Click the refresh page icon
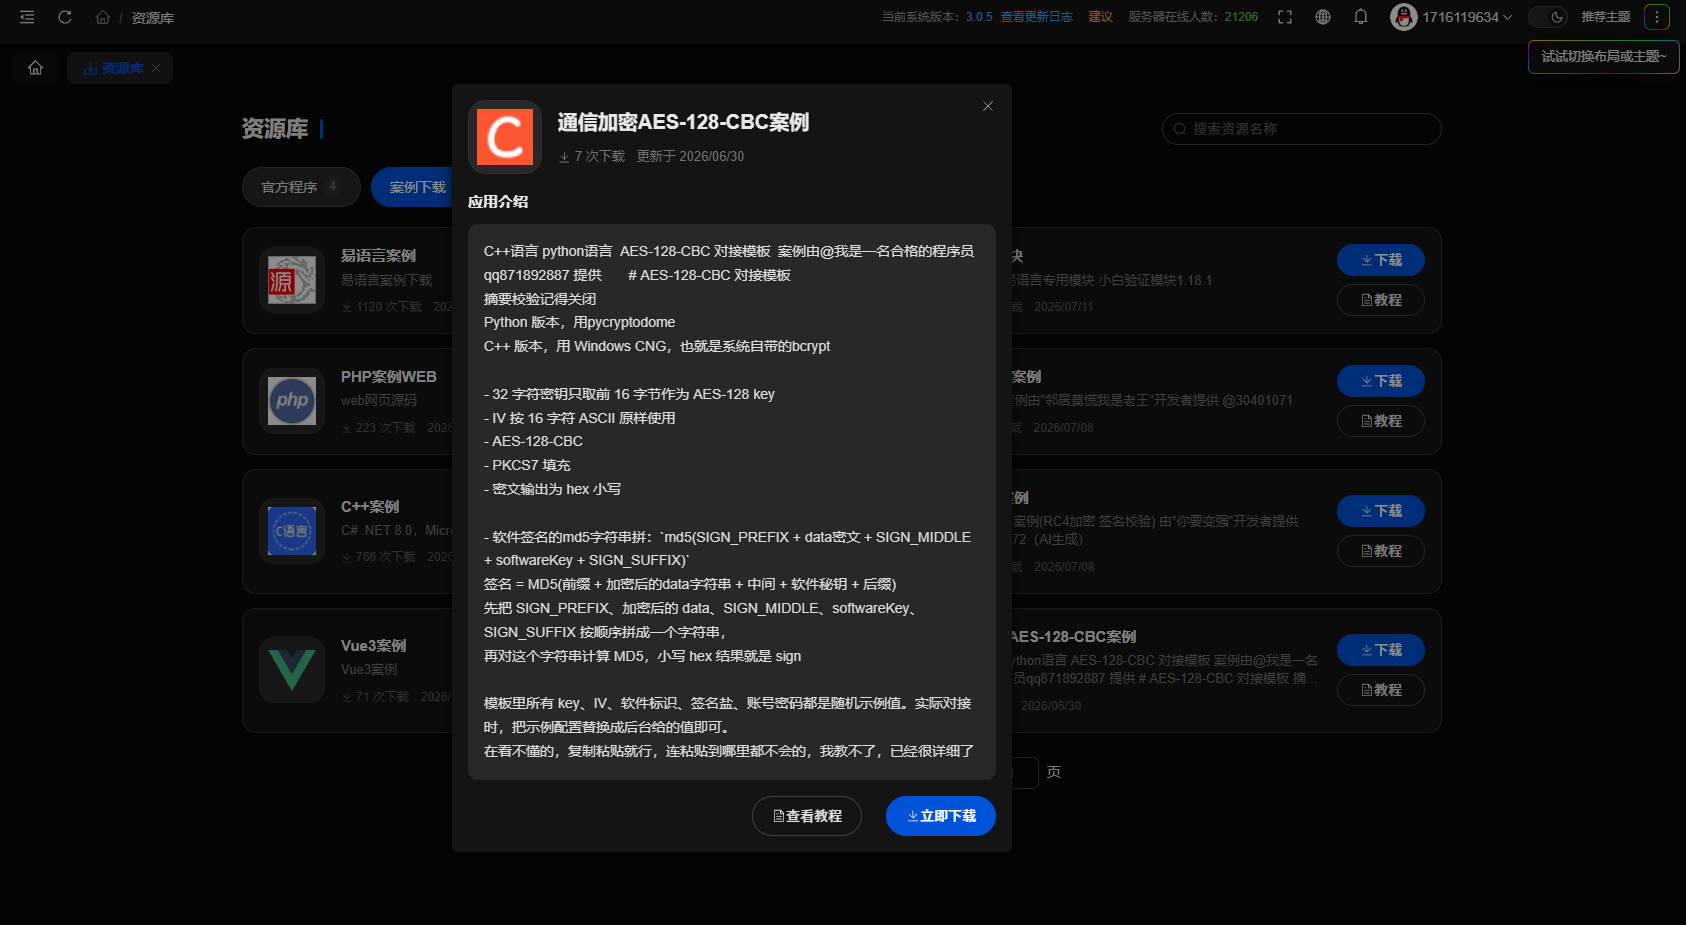Viewport: 1686px width, 925px height. pos(65,17)
